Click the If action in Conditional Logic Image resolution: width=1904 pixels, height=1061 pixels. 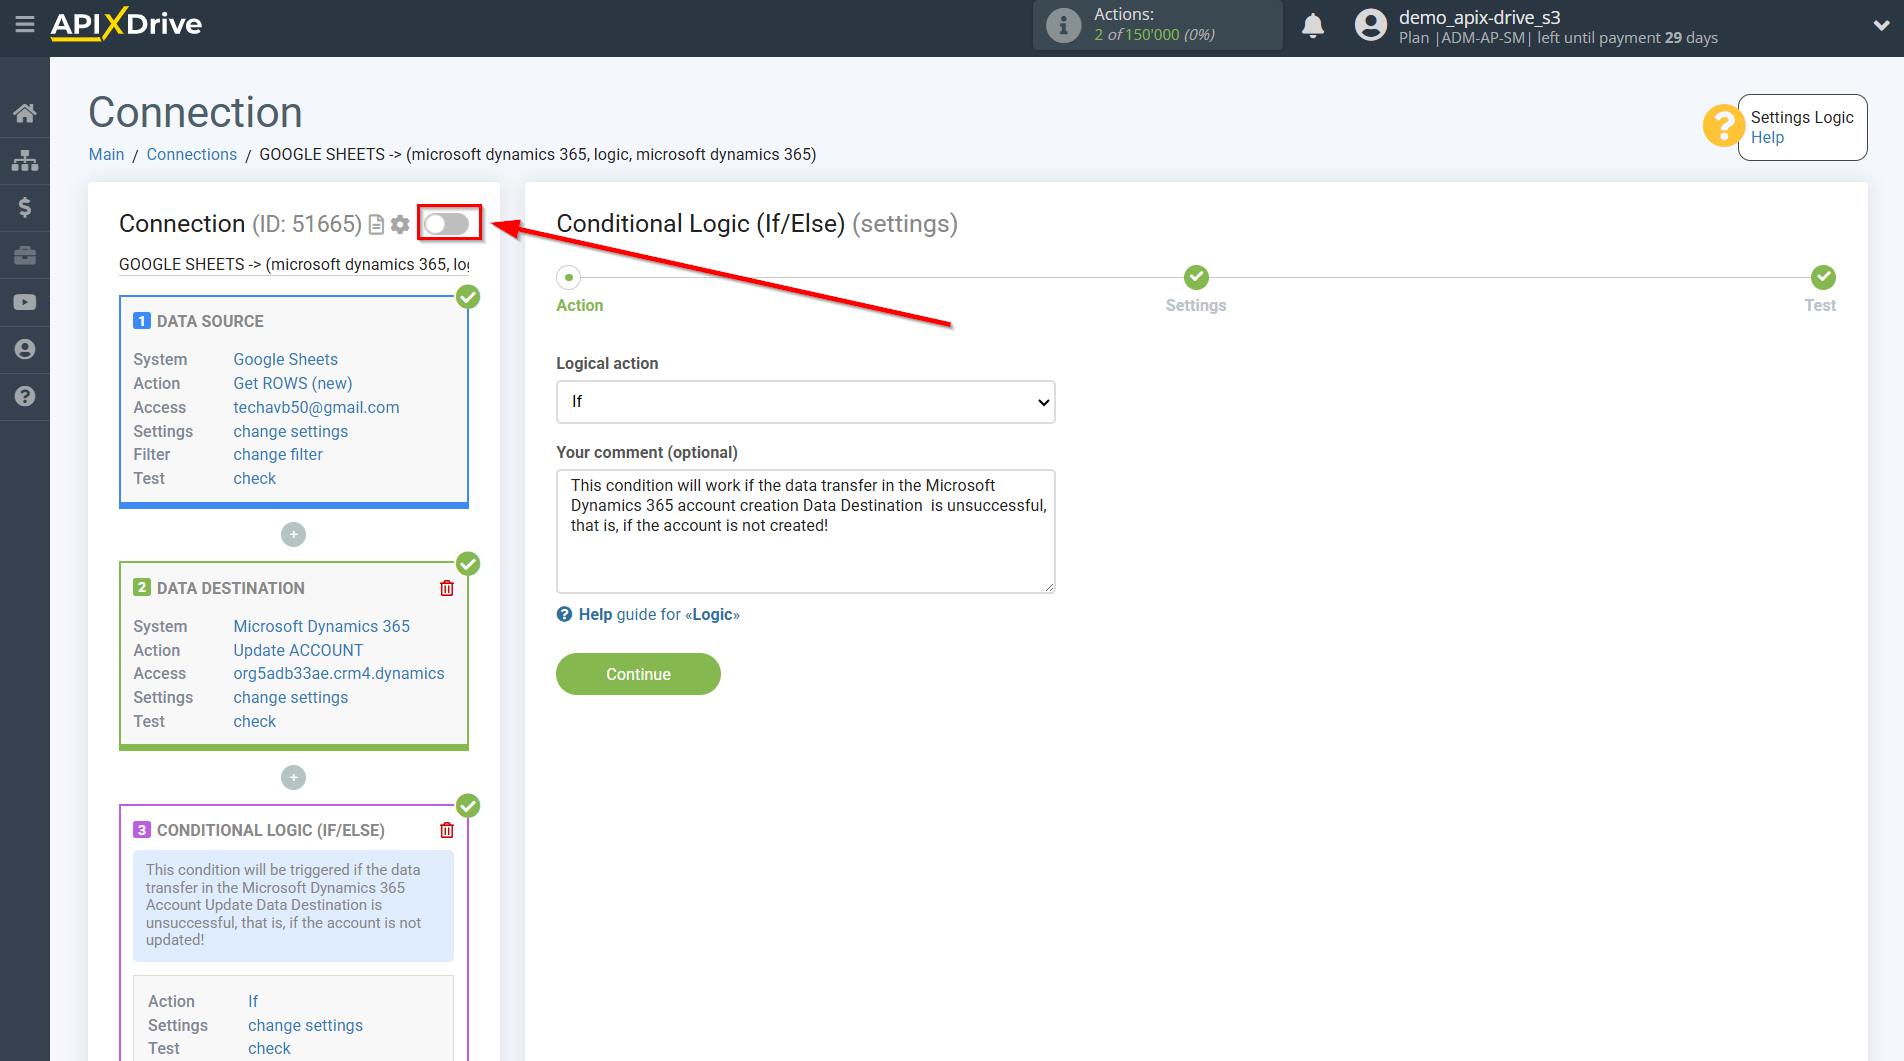[x=253, y=1001]
